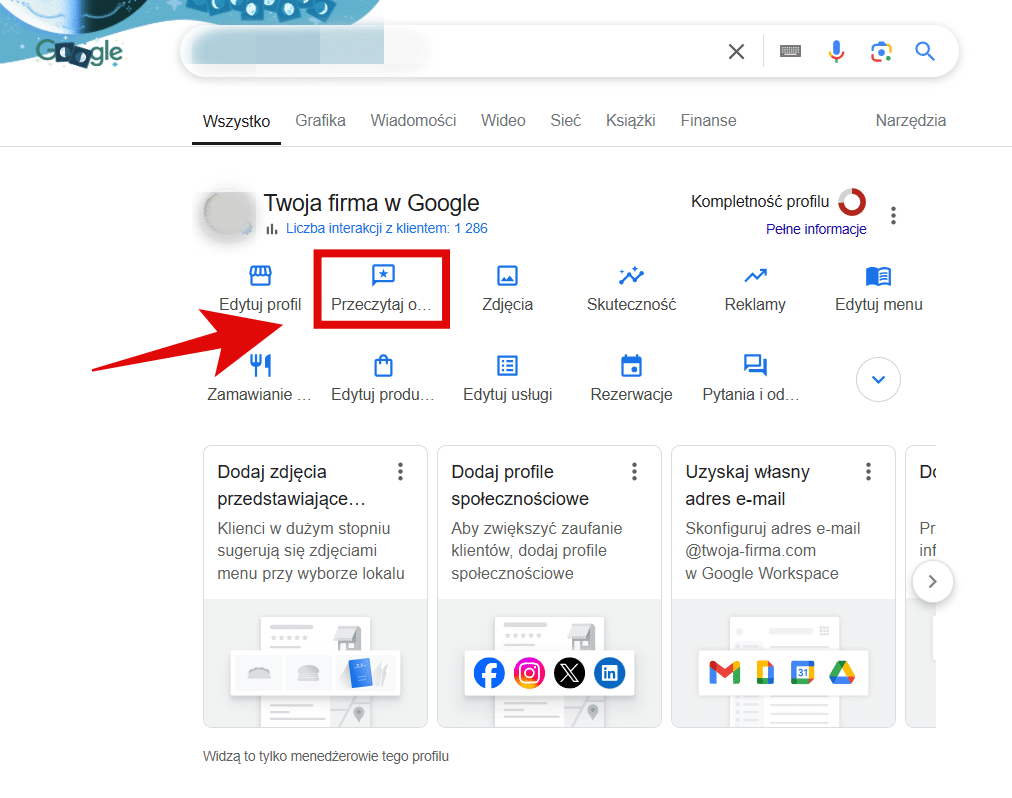Open the Edytuj menu book icon

[878, 276]
